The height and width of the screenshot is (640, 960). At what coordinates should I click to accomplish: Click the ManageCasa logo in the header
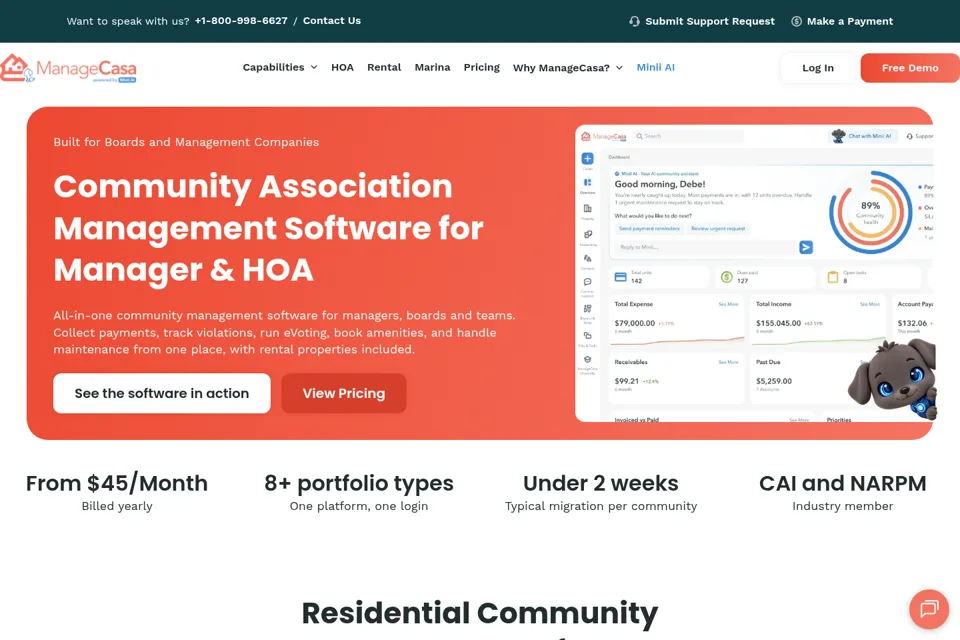(x=68, y=68)
